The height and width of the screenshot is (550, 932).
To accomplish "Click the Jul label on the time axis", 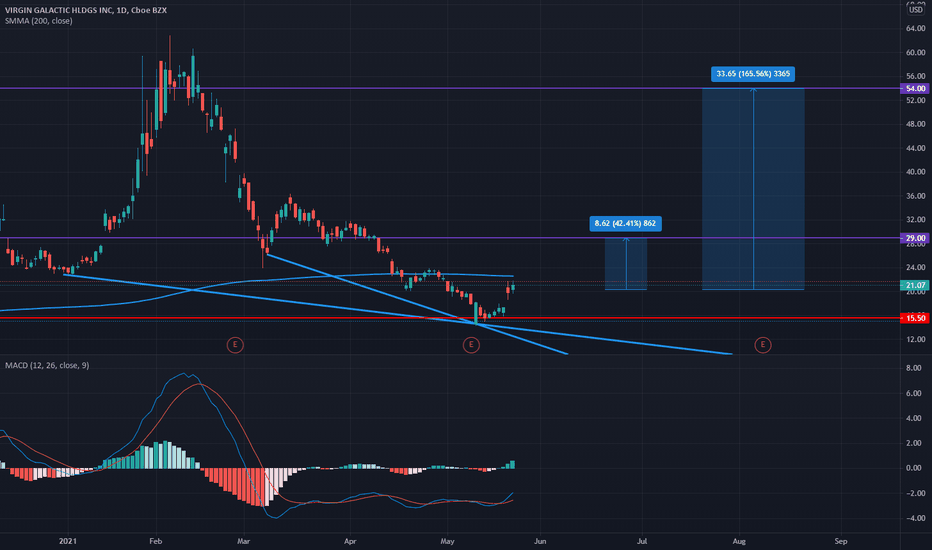I will click(x=642, y=541).
